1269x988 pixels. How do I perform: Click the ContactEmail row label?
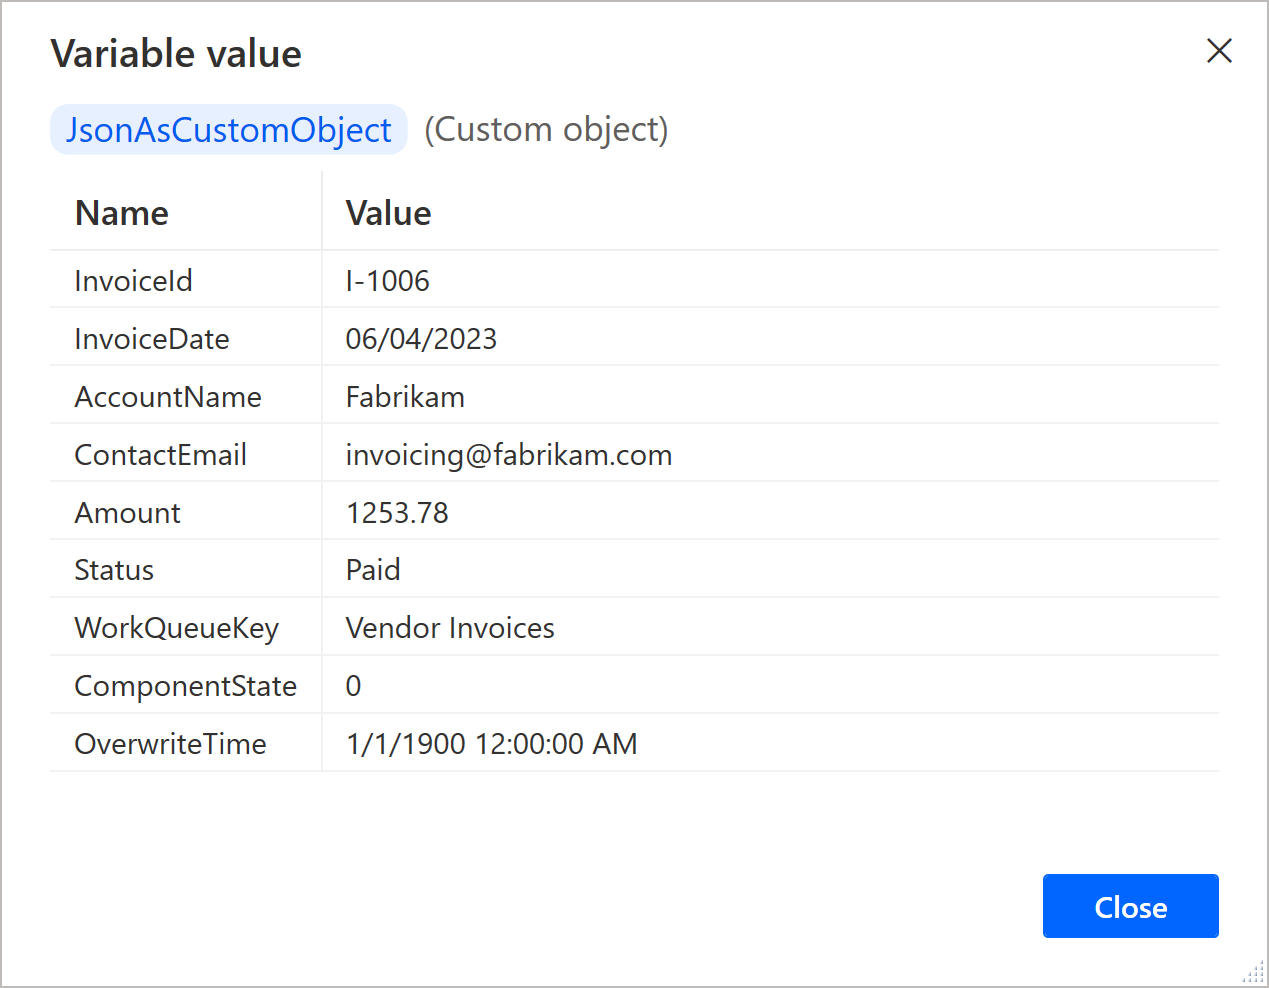pyautogui.click(x=160, y=455)
